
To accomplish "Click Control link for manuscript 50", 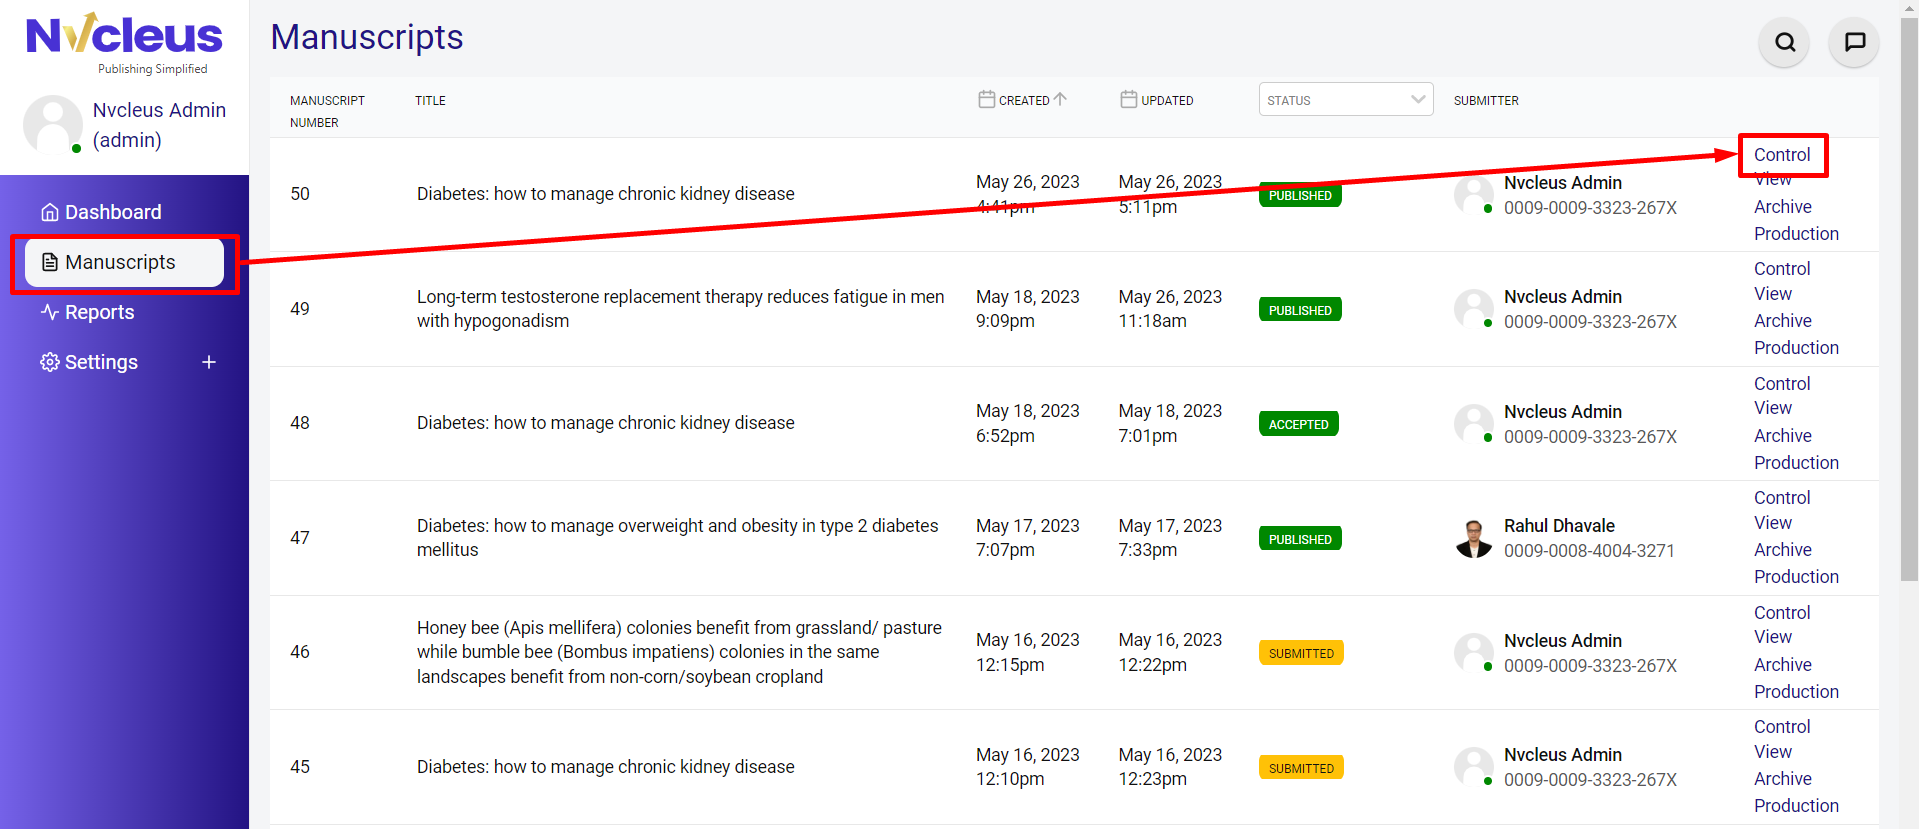I will point(1782,155).
